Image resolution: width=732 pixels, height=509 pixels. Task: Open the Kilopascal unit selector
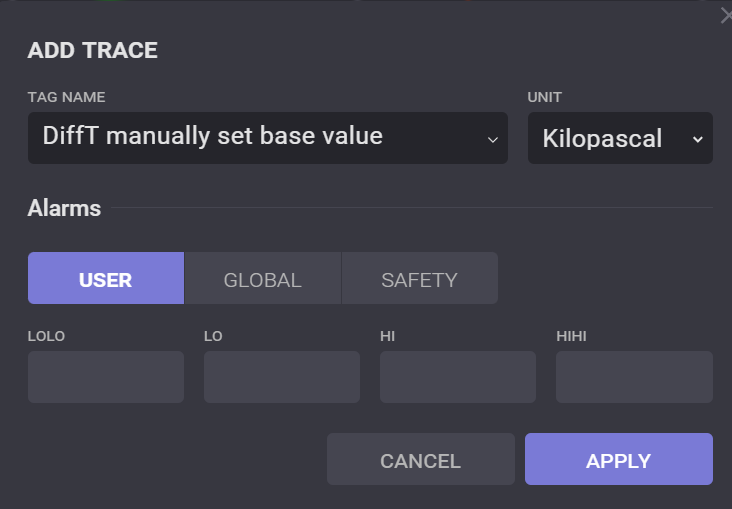(x=619, y=138)
